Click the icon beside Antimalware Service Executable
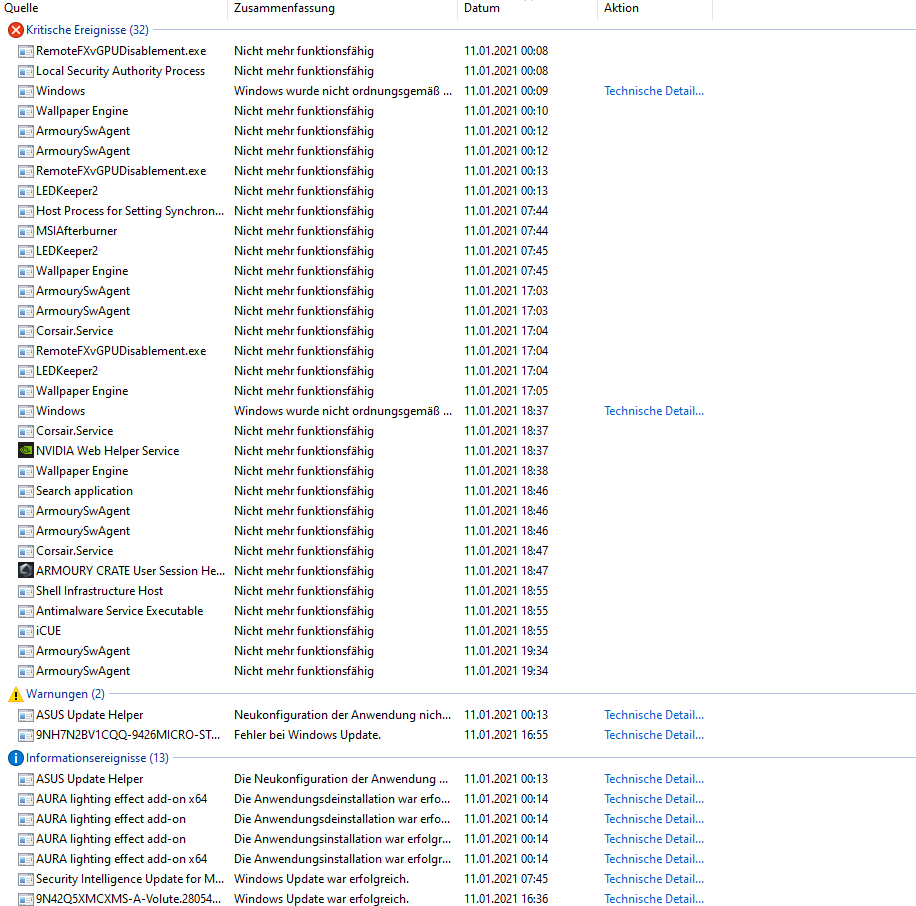The width and height of the screenshot is (916, 906). (x=26, y=611)
